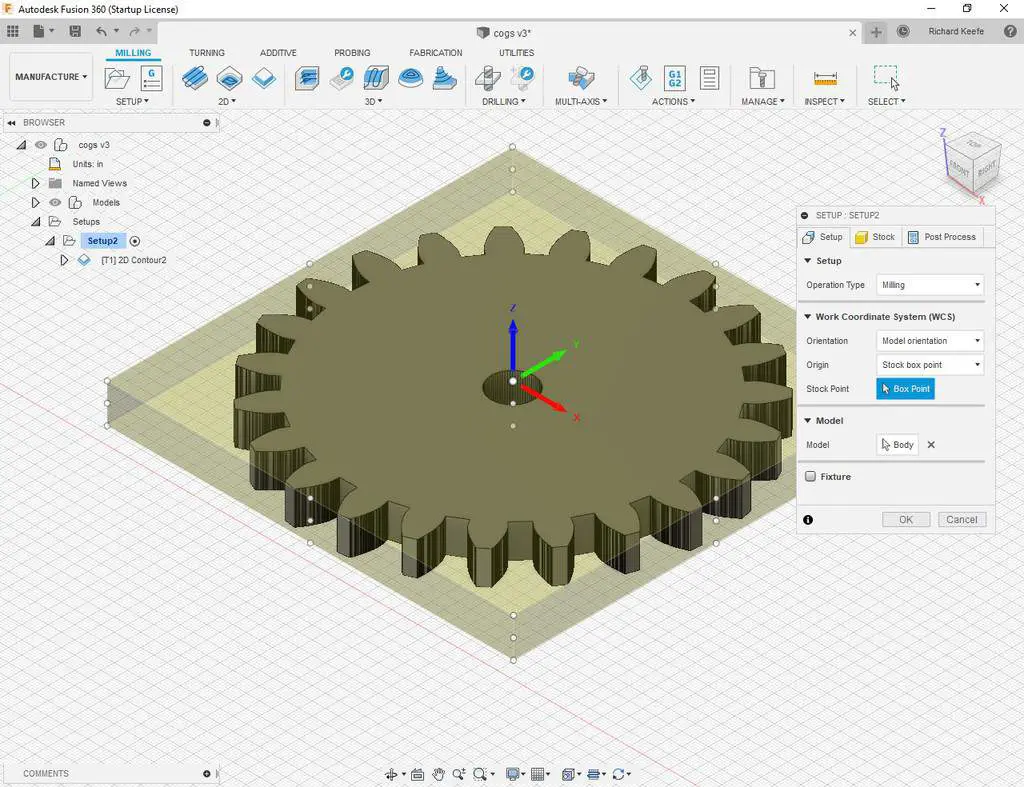Image resolution: width=1024 pixels, height=787 pixels.
Task: Open the Operation Type dropdown
Action: (x=929, y=285)
